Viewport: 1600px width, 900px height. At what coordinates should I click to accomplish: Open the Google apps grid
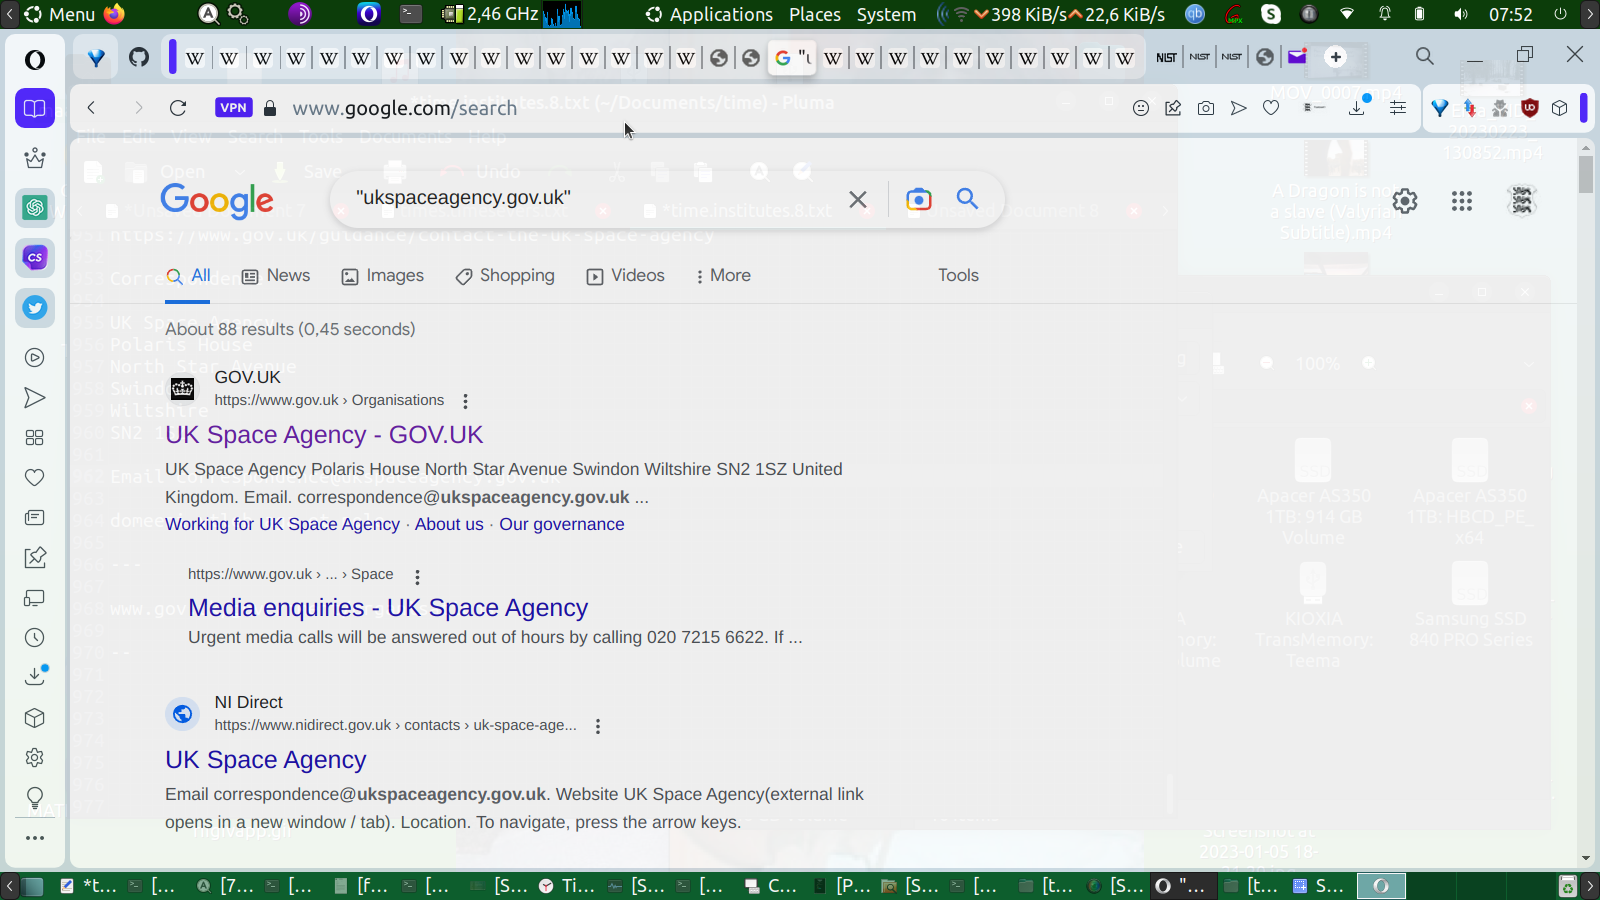(x=1462, y=202)
